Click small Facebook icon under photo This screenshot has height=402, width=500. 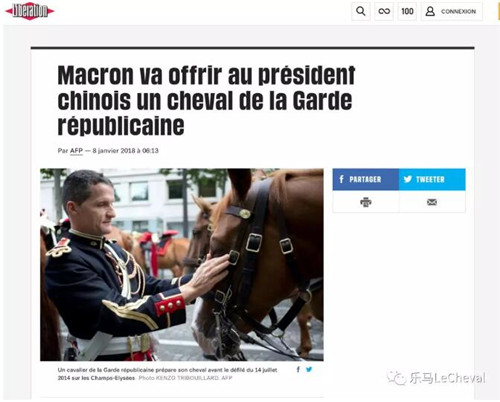pyautogui.click(x=298, y=369)
